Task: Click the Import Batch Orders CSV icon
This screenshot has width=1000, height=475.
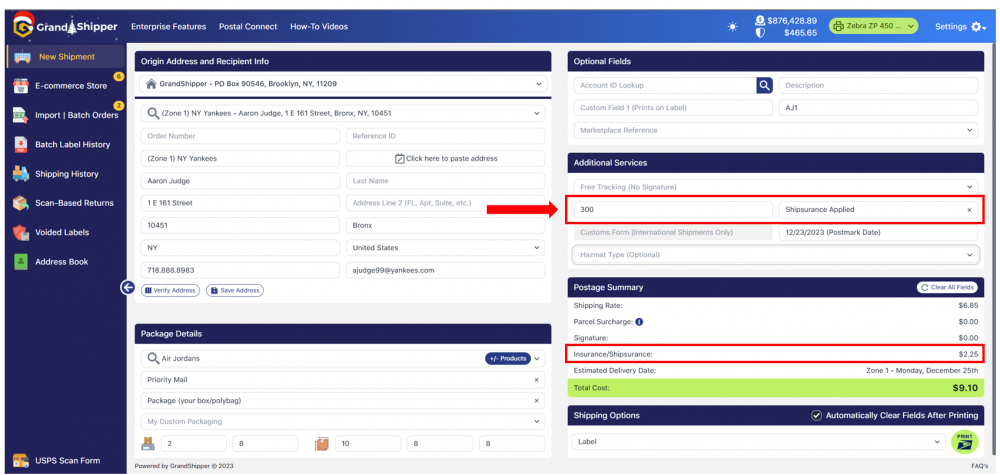Action: [x=21, y=115]
